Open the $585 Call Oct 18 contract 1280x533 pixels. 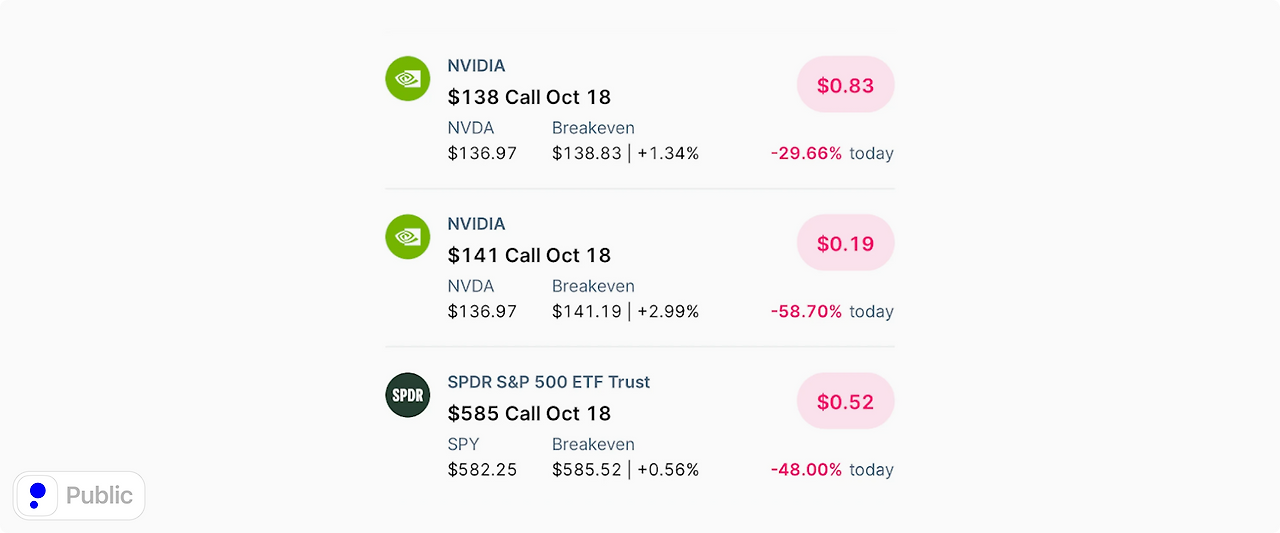pos(529,413)
